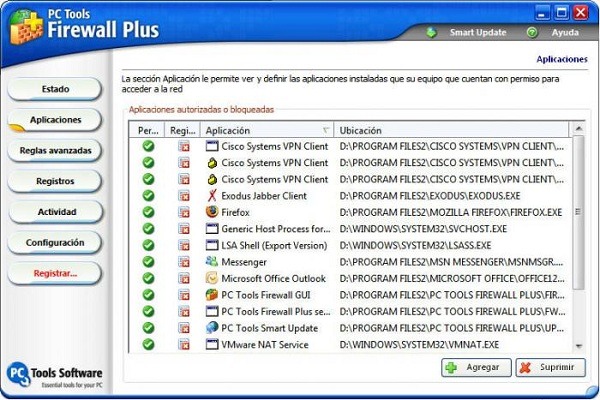Image resolution: width=600 pixels, height=400 pixels.
Task: Click the list scrollbar down arrow
Action: click(x=579, y=346)
